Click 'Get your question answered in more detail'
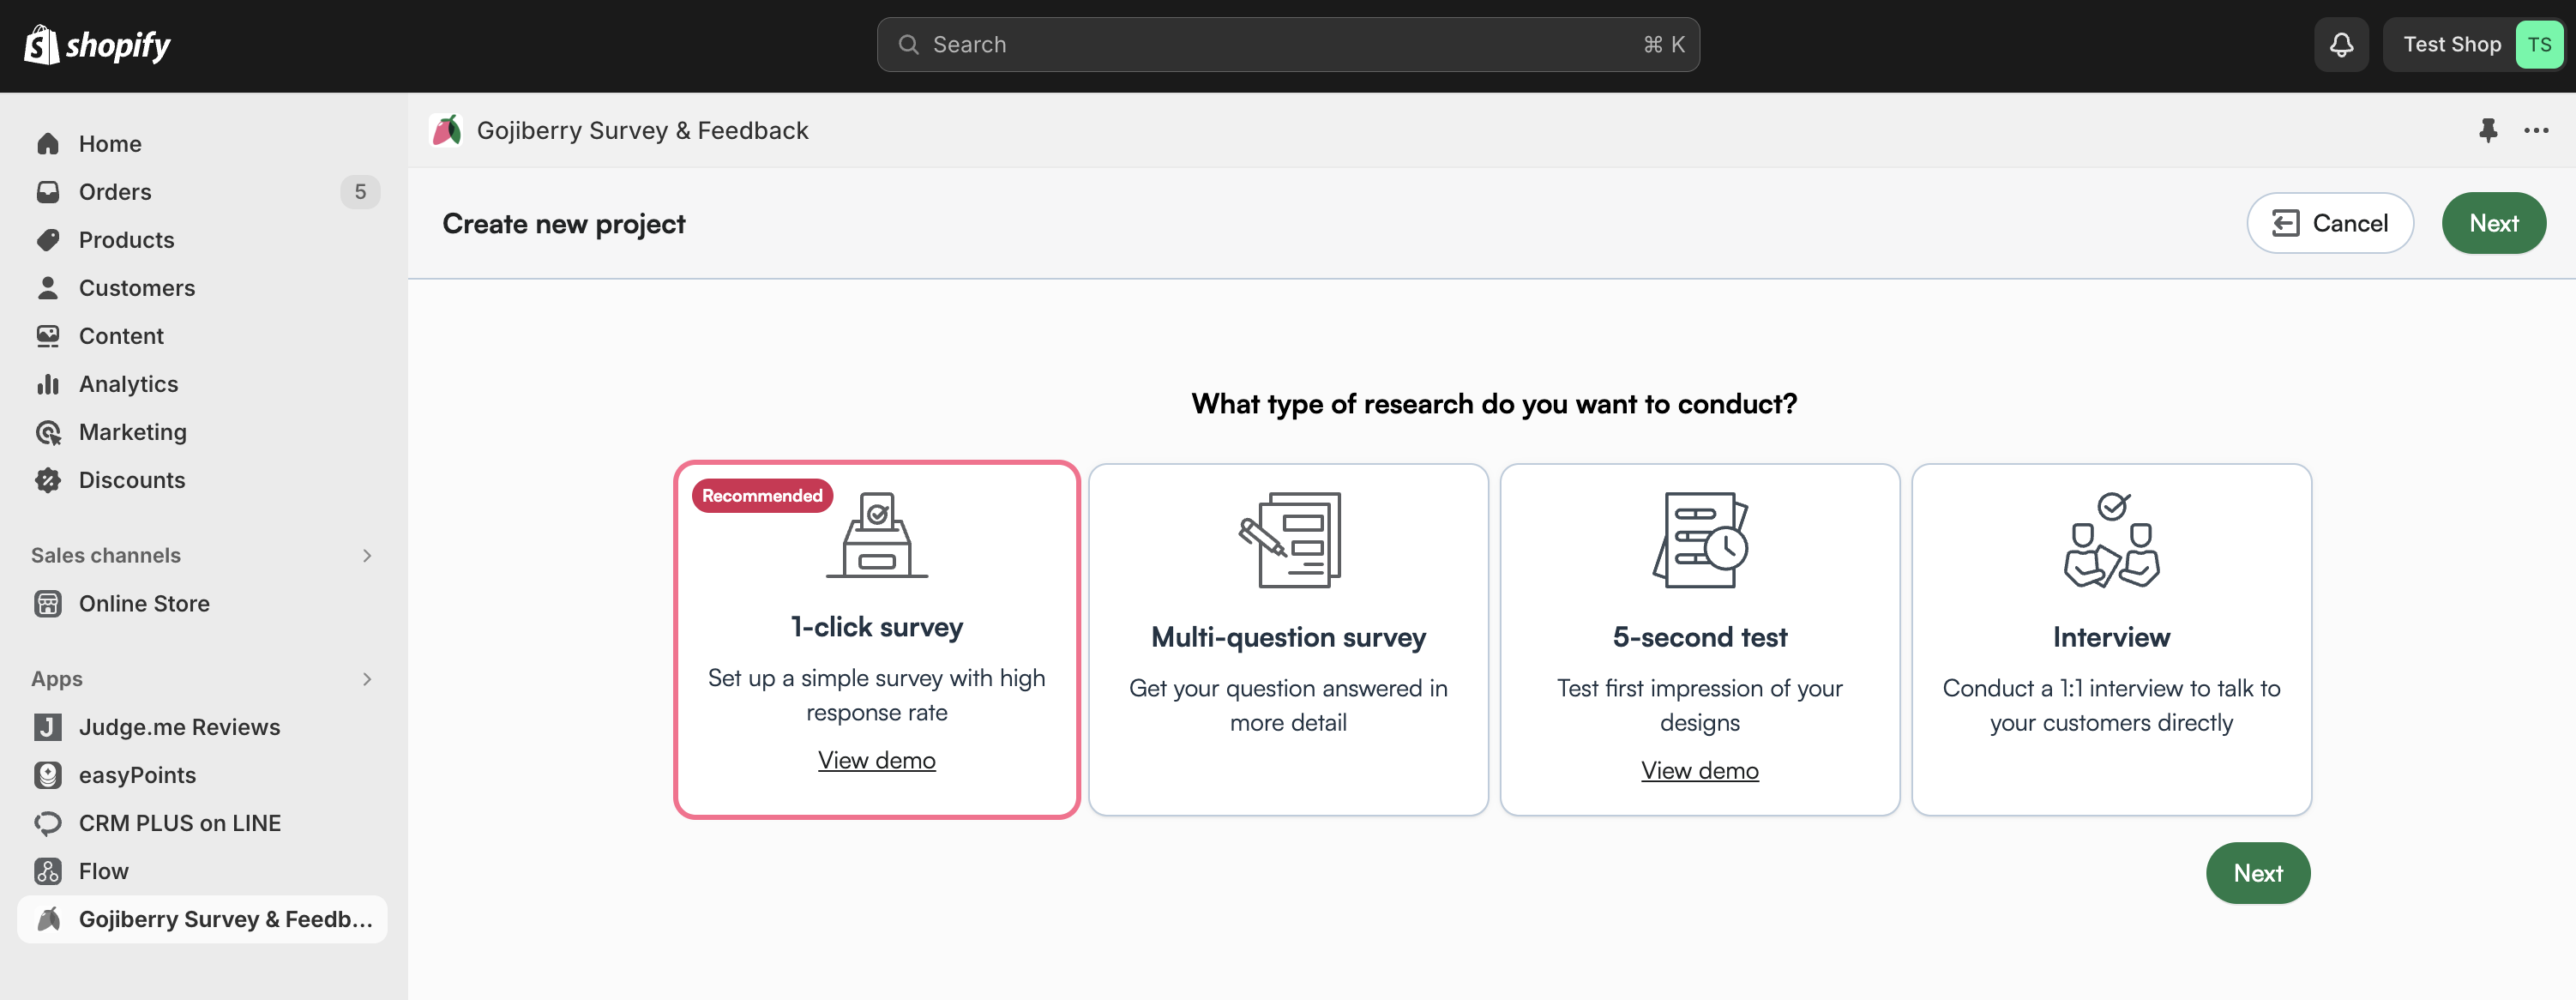 (x=1289, y=706)
